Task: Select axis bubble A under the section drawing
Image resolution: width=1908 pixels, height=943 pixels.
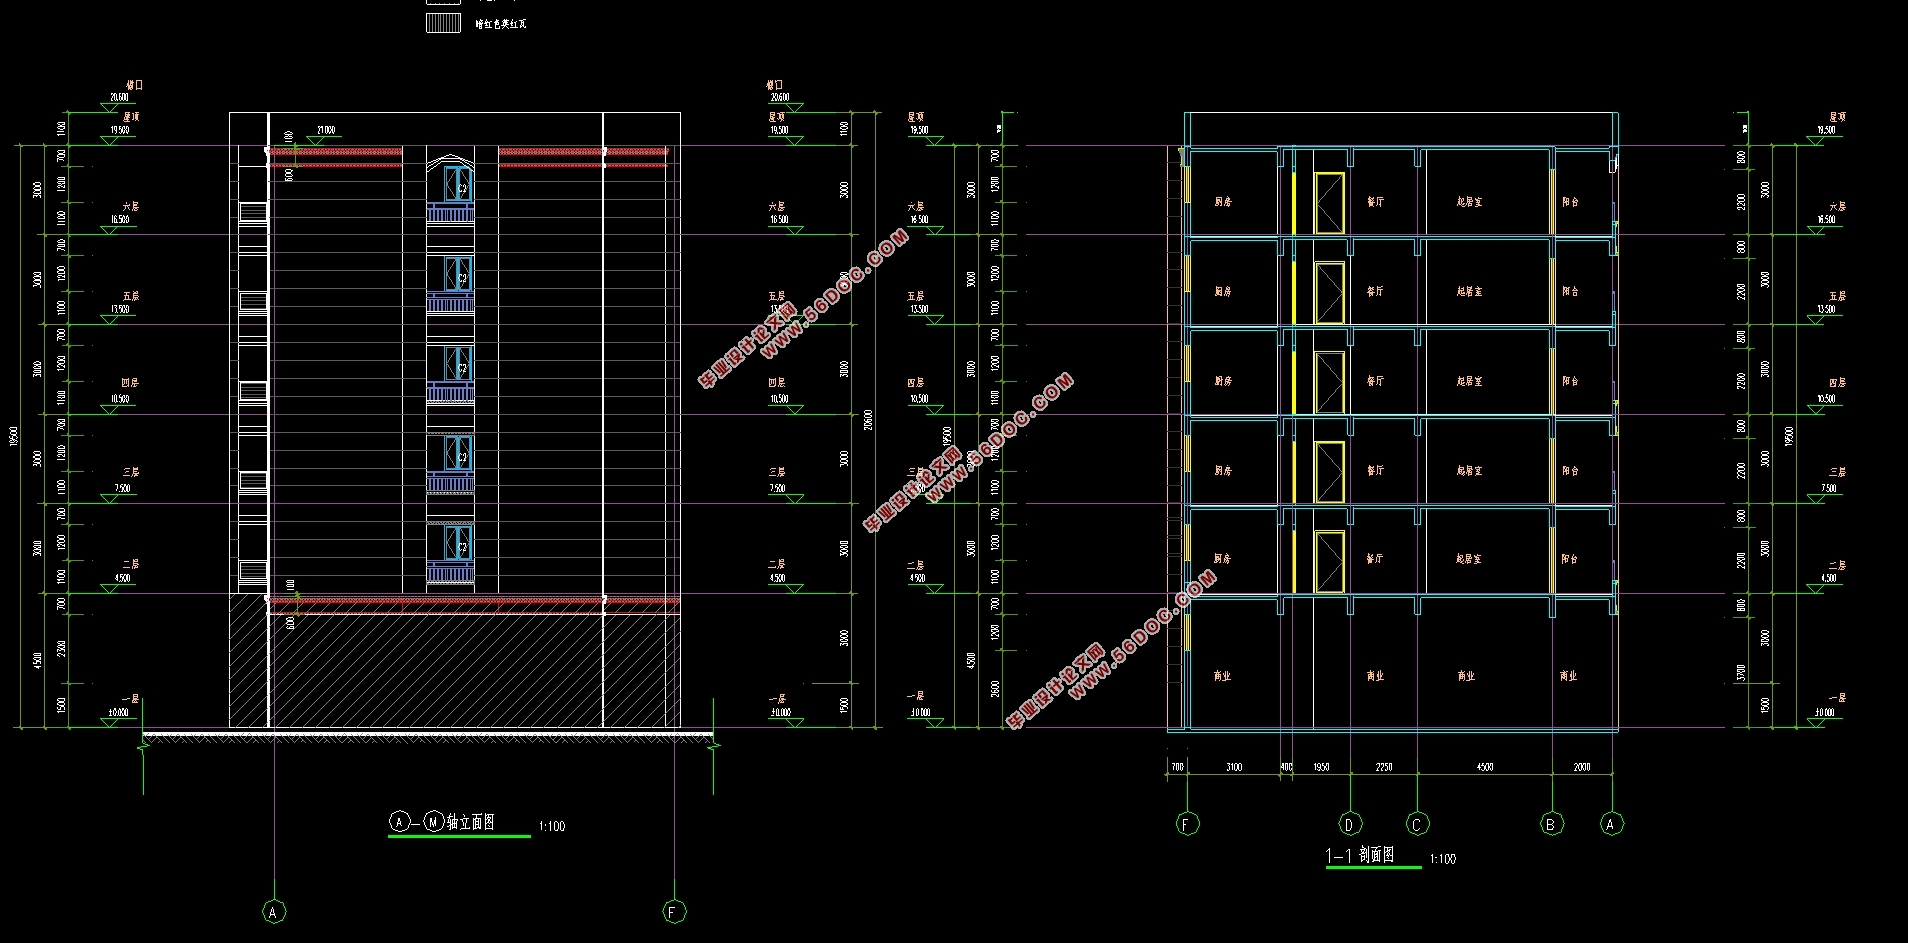Action: [x=1610, y=824]
